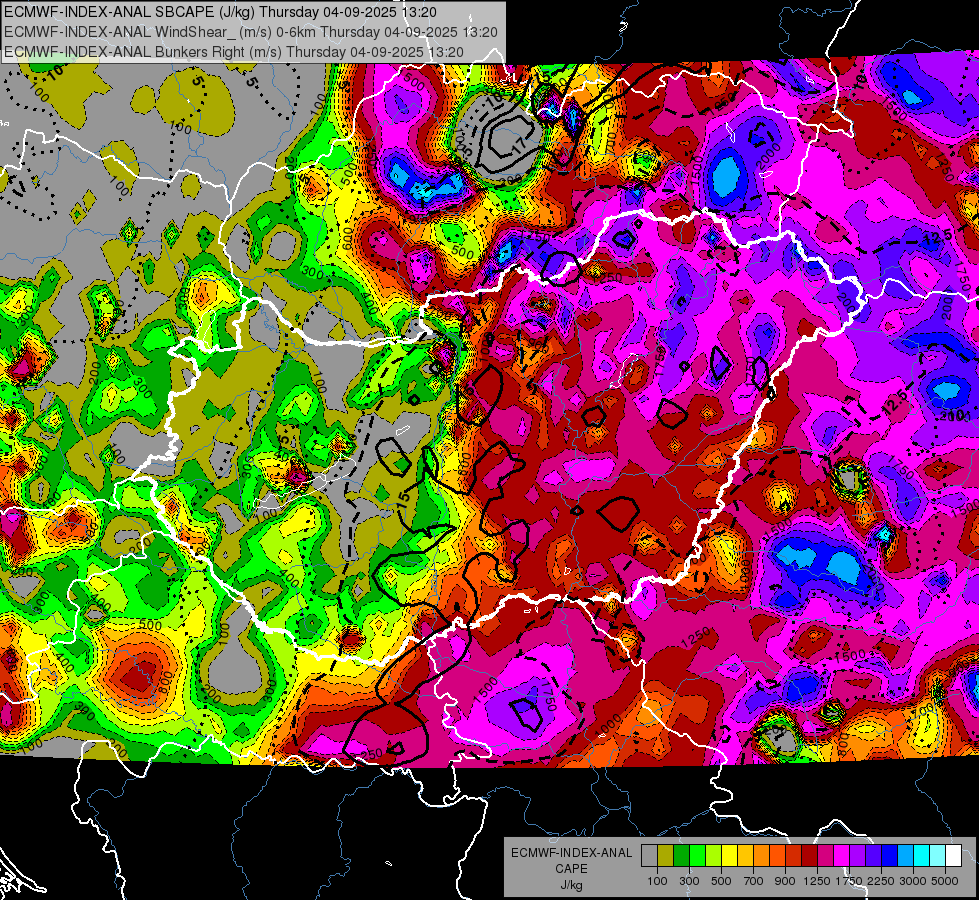Click the orange-red legend swatch left of 900
The image size is (979, 900).
tap(777, 856)
